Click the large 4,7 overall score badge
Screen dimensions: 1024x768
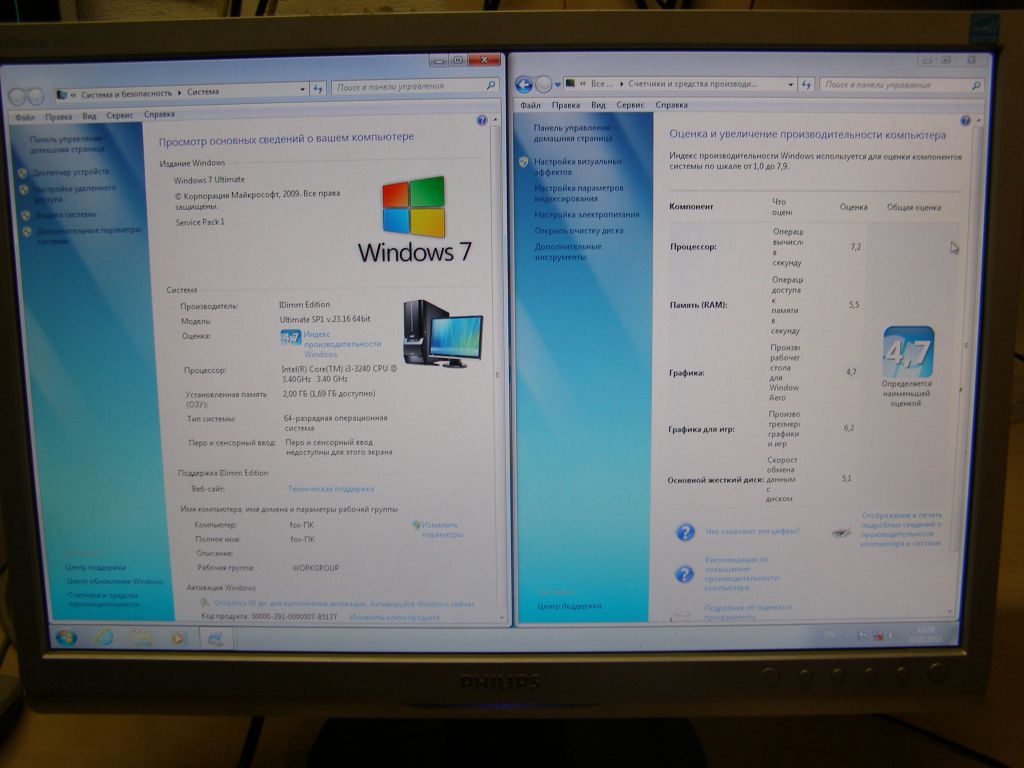(908, 353)
